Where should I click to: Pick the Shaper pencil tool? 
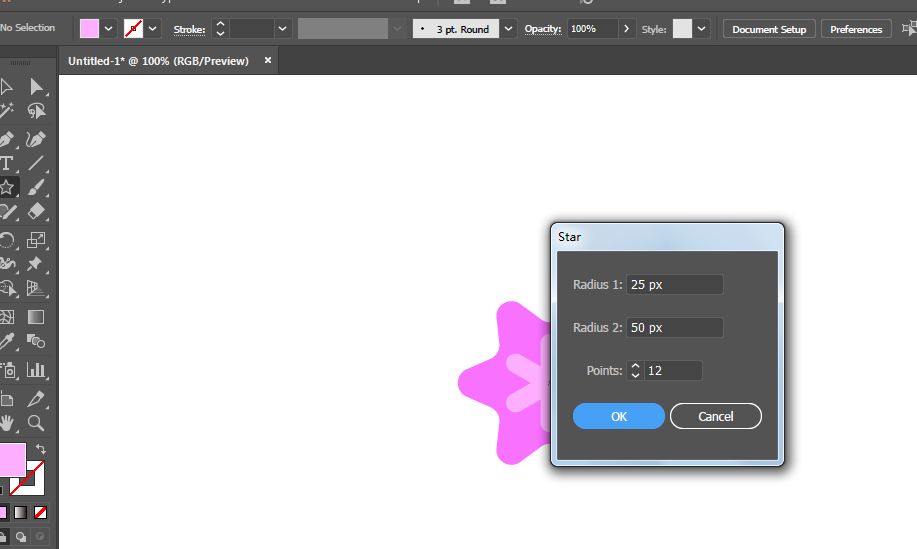click(7, 211)
